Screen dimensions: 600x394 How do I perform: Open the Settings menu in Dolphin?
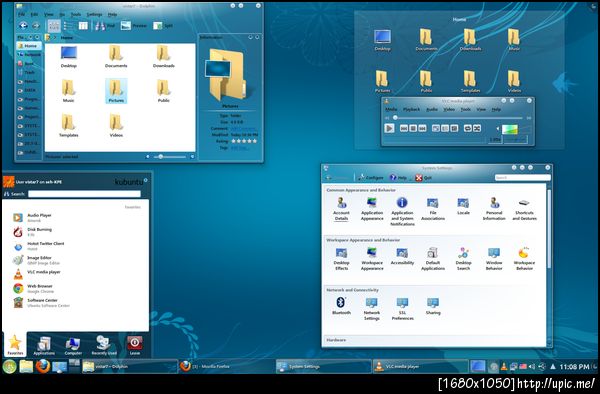click(94, 15)
